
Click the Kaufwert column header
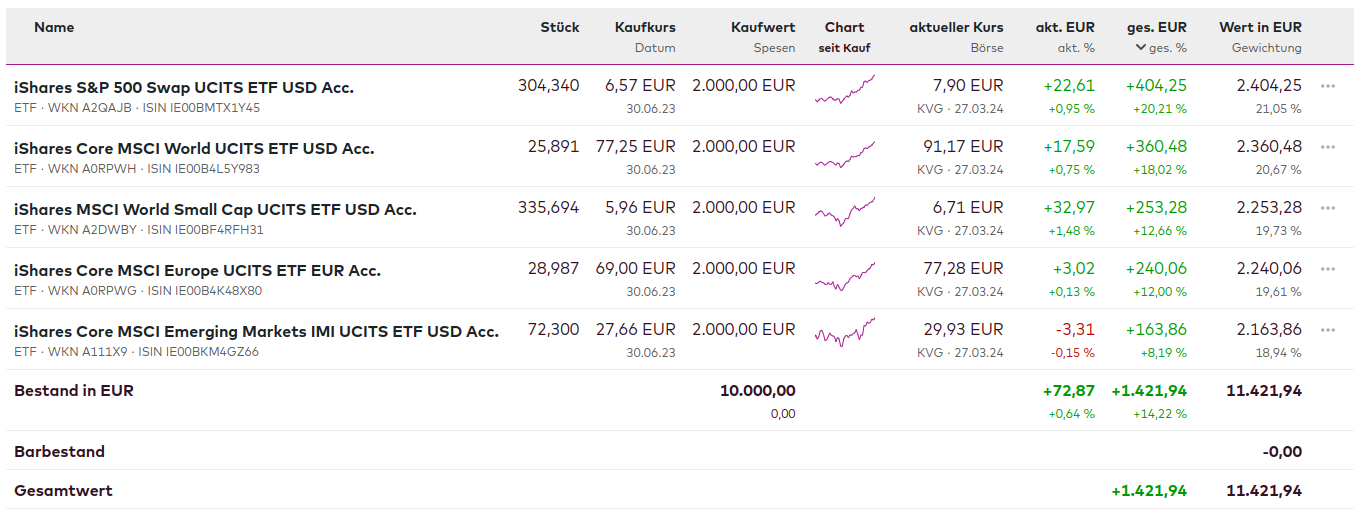763,28
